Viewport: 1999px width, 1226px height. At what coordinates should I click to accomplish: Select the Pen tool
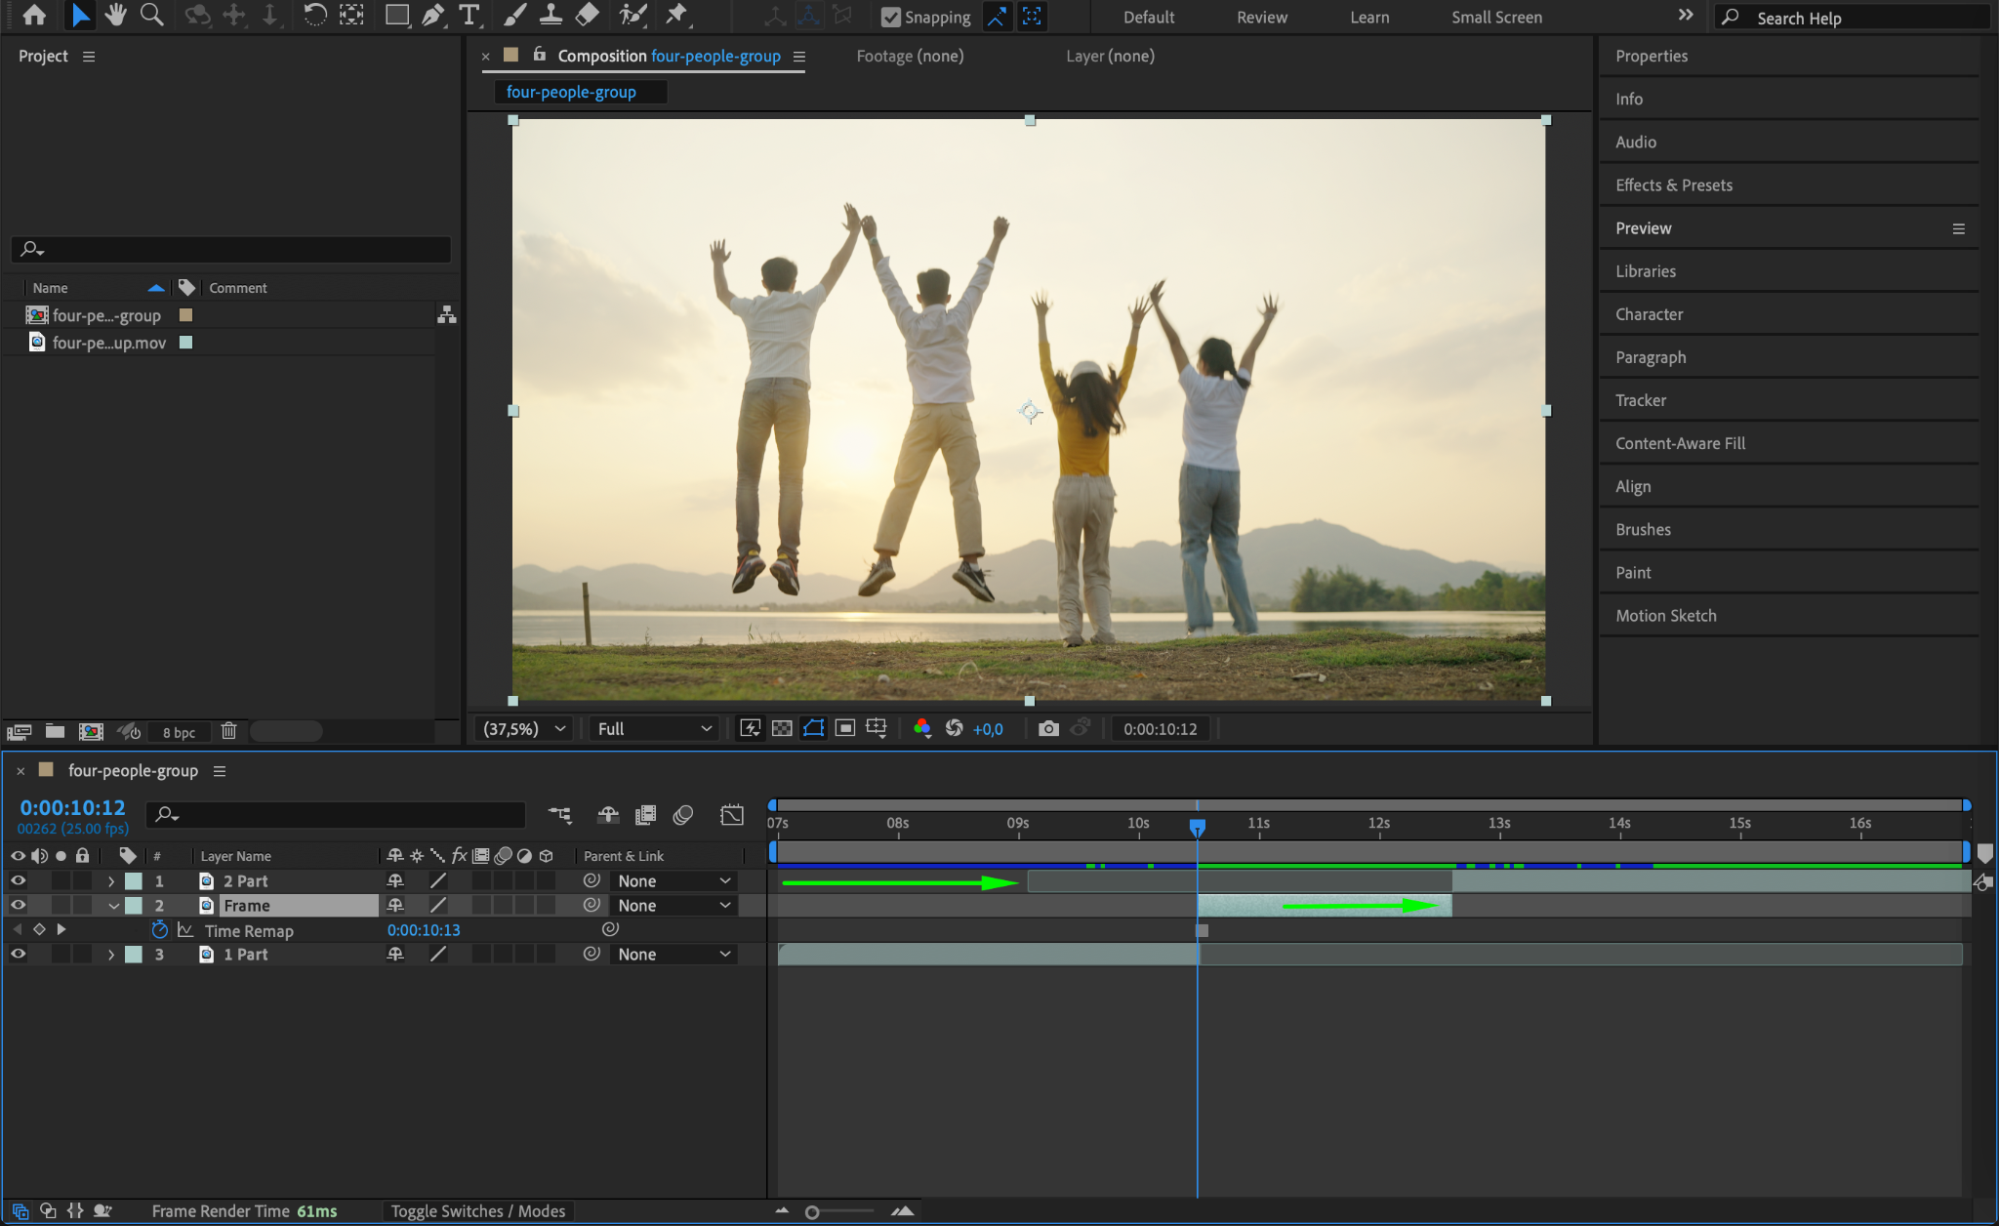click(433, 15)
